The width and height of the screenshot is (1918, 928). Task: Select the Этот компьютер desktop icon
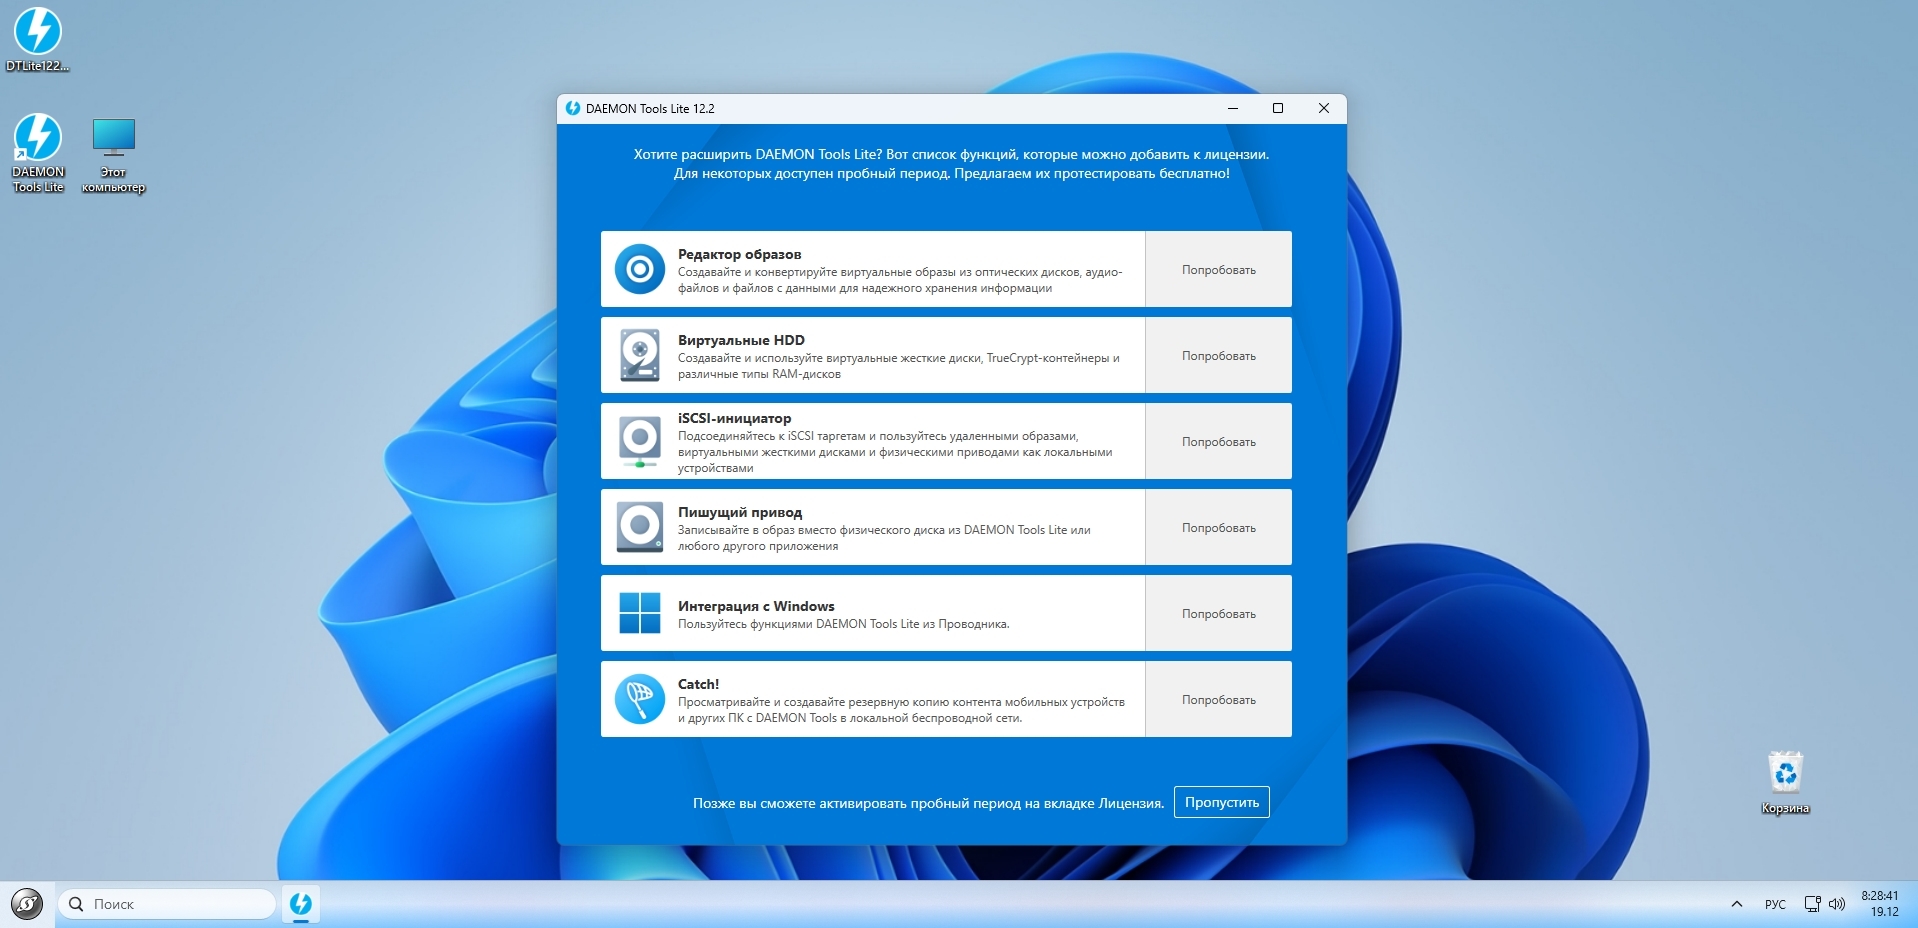[113, 155]
